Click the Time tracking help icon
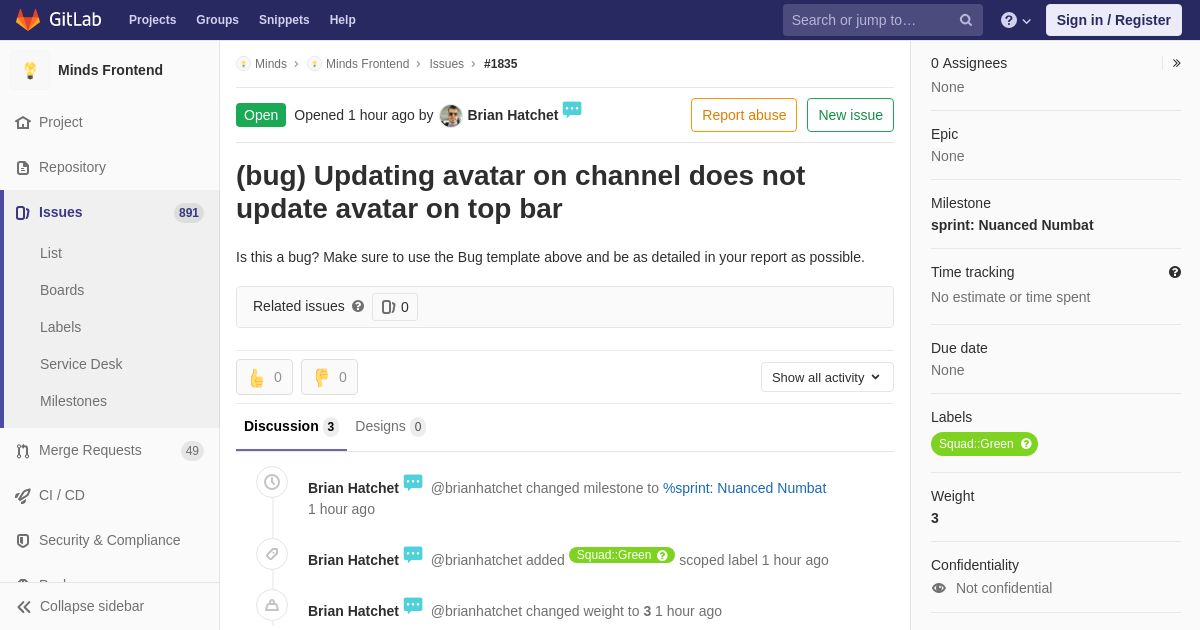The image size is (1200, 630). tap(1175, 272)
